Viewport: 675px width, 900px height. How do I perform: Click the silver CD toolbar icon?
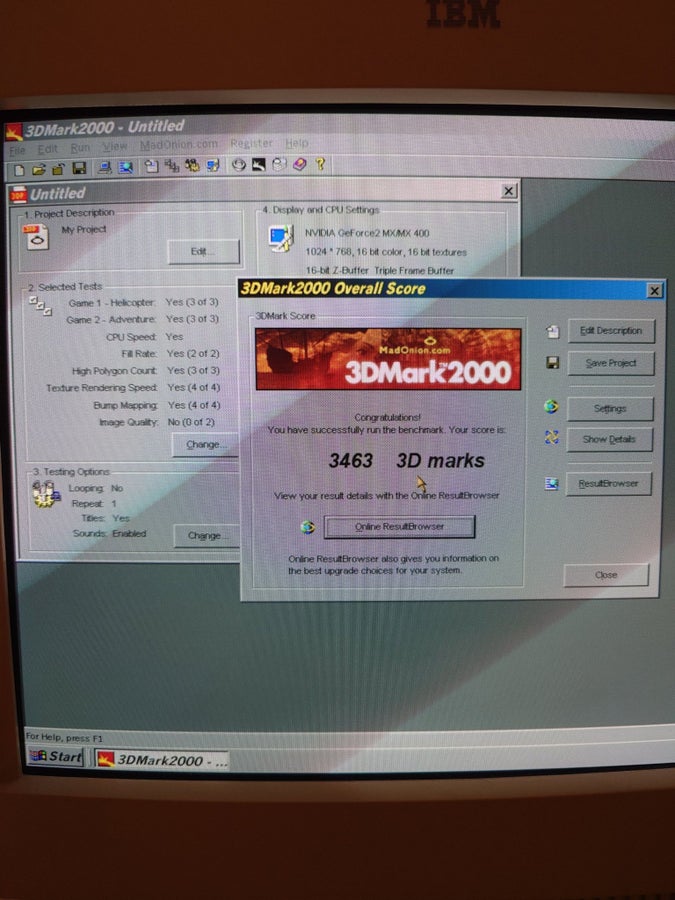pos(239,165)
